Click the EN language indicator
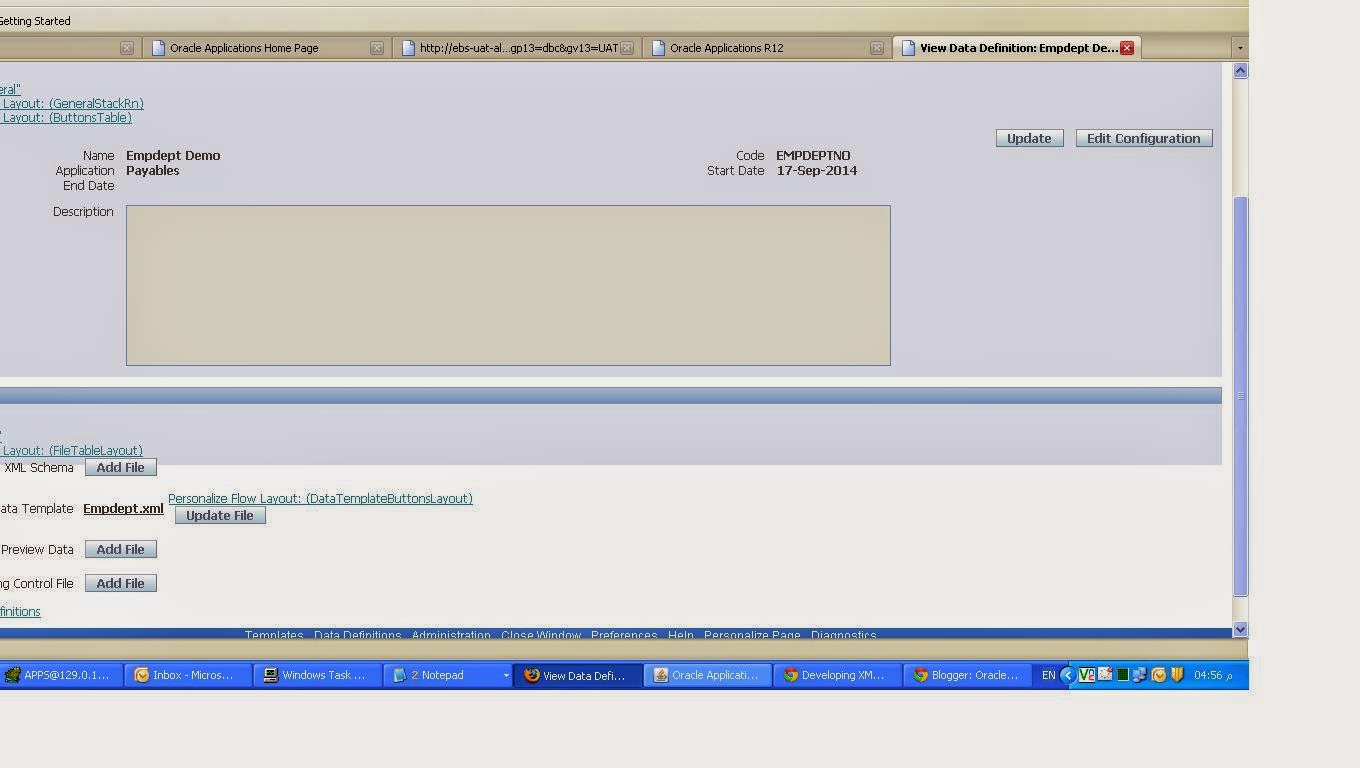Screen dimensions: 1360x768 coord(1050,675)
